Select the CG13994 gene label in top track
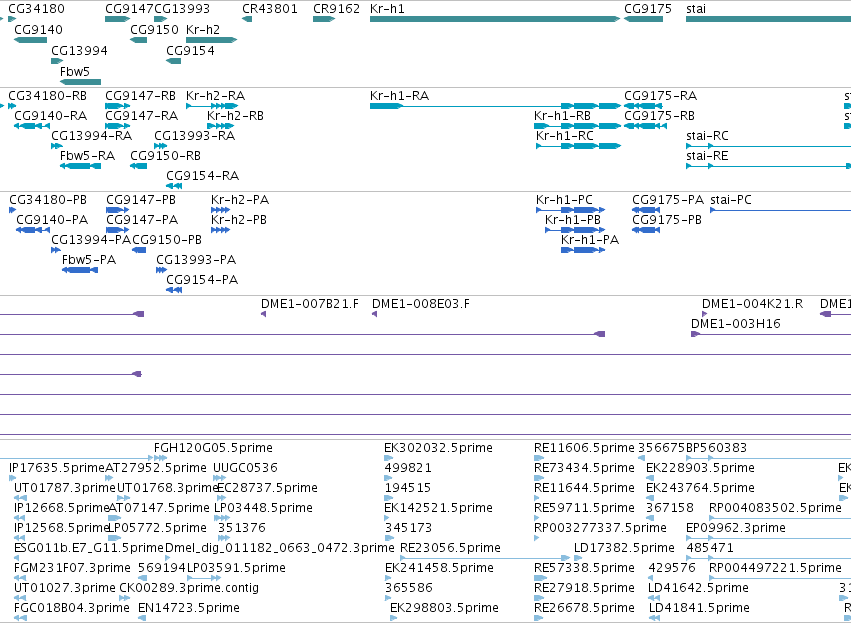Viewport: 851px width, 623px height. (79, 50)
